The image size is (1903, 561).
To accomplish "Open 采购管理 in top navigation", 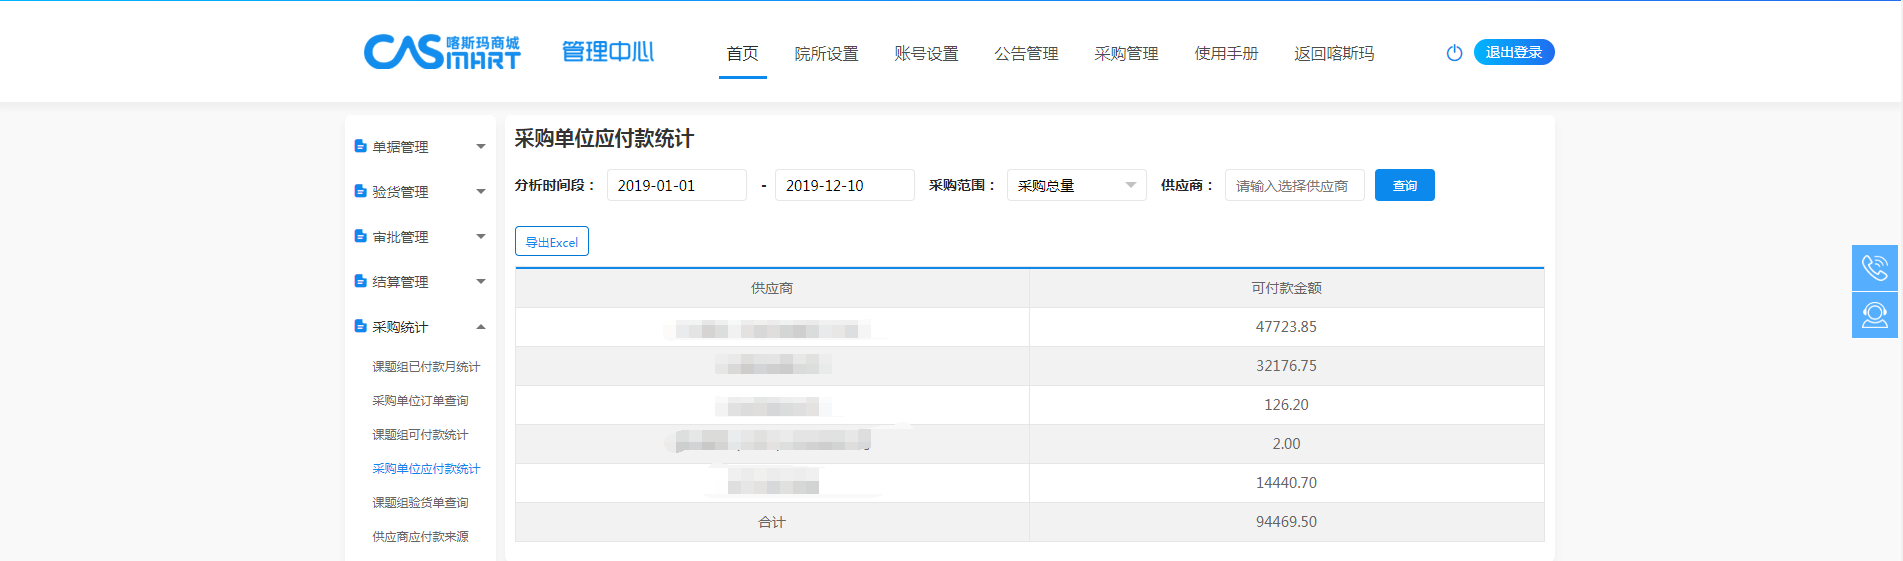I will click(1126, 54).
